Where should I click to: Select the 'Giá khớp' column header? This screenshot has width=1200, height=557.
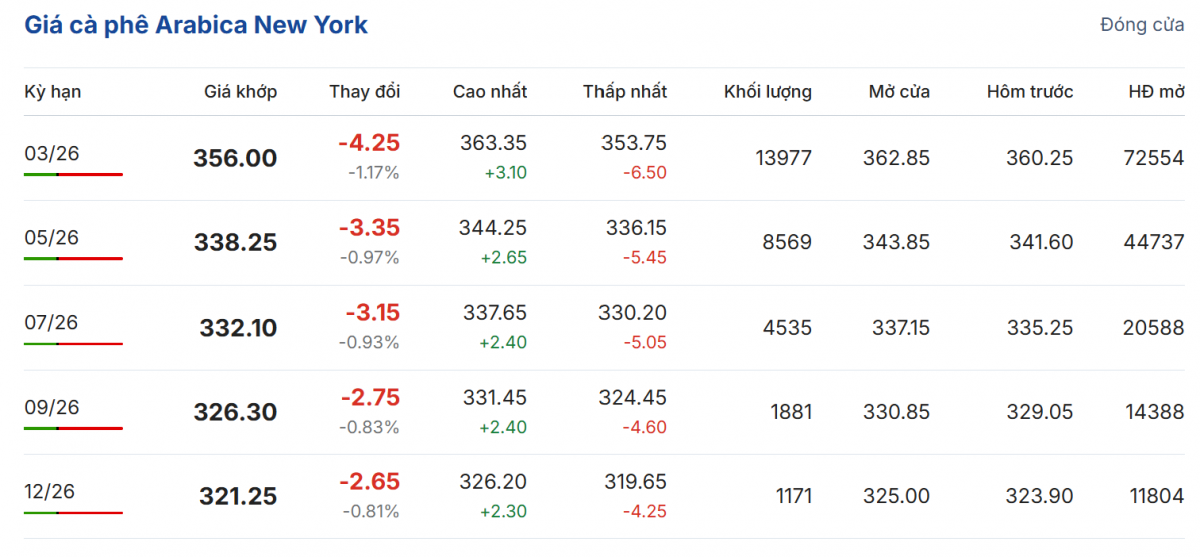pos(240,92)
